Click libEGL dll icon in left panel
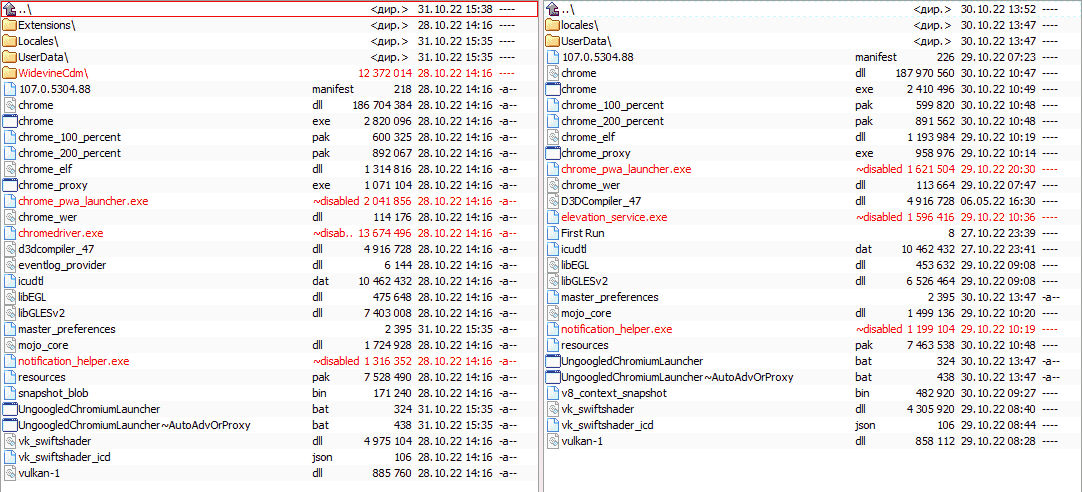Image resolution: width=1082 pixels, height=492 pixels. tap(10, 297)
